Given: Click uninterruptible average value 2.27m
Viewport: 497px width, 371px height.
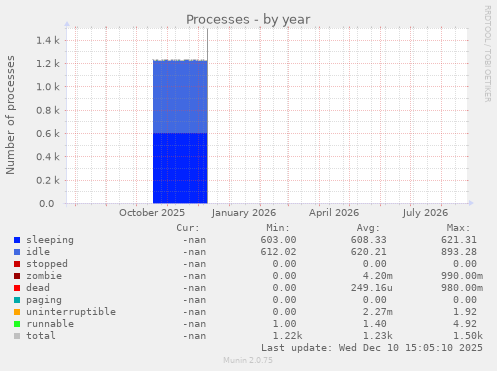Looking at the screenshot, I should click(378, 312).
